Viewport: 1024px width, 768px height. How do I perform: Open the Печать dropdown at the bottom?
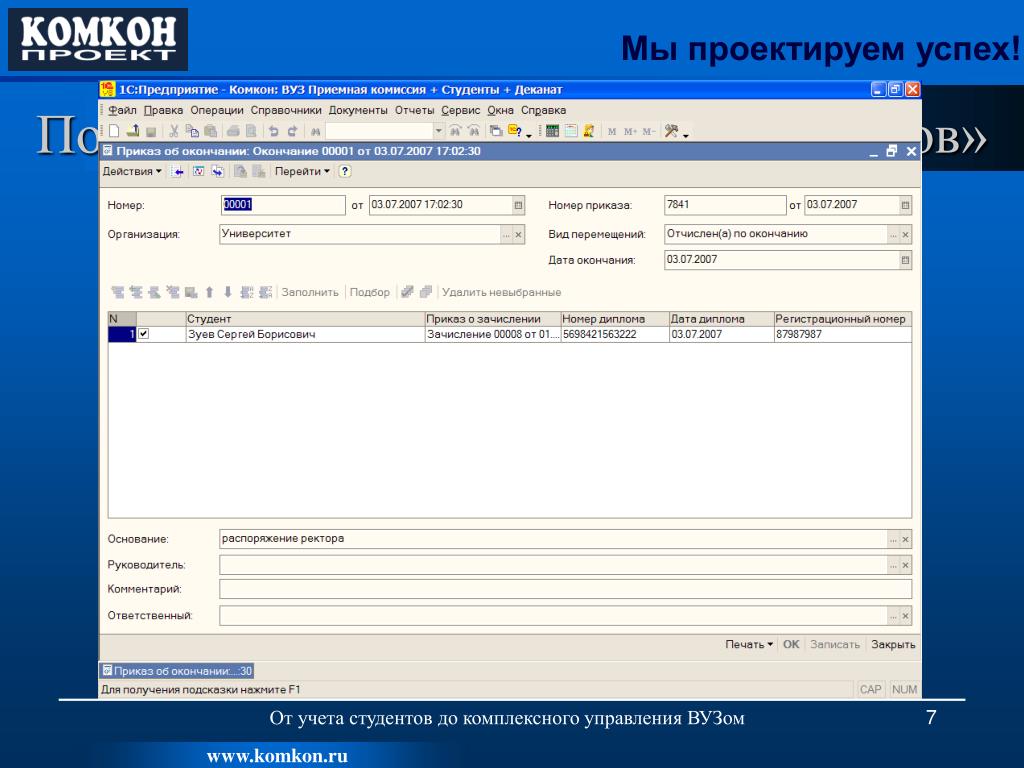[749, 644]
